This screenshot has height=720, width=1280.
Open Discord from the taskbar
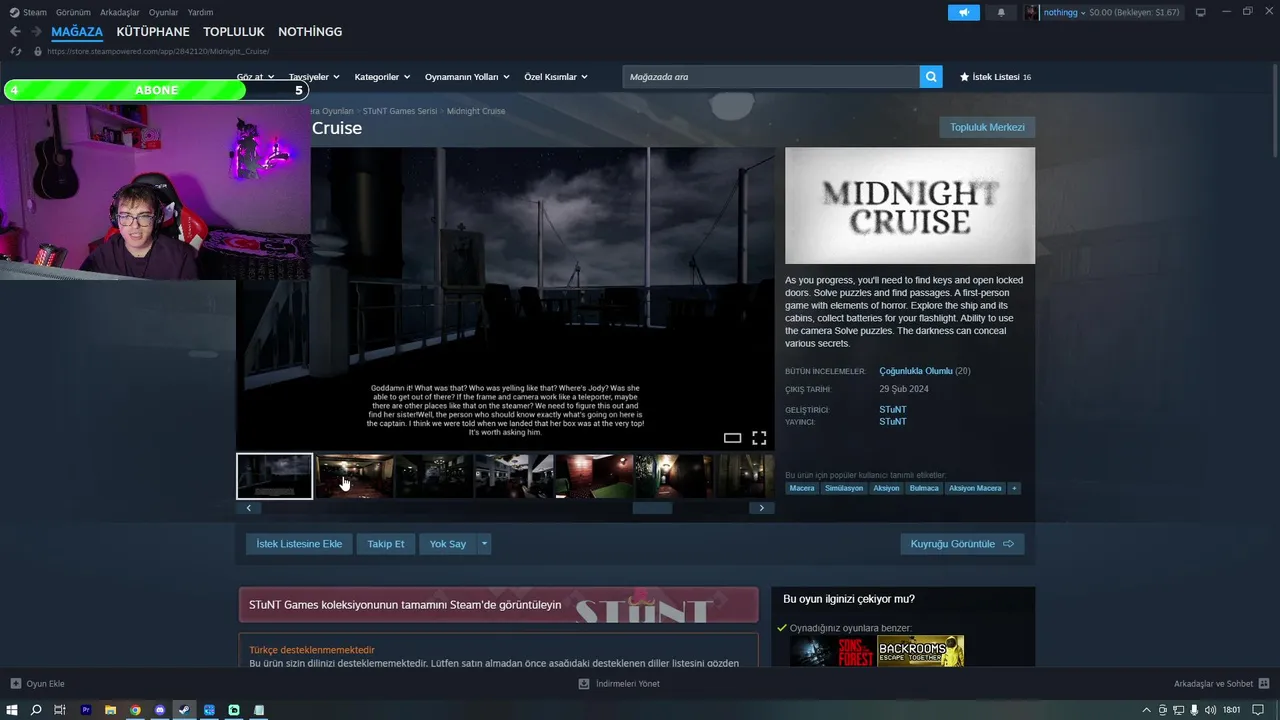[x=160, y=710]
